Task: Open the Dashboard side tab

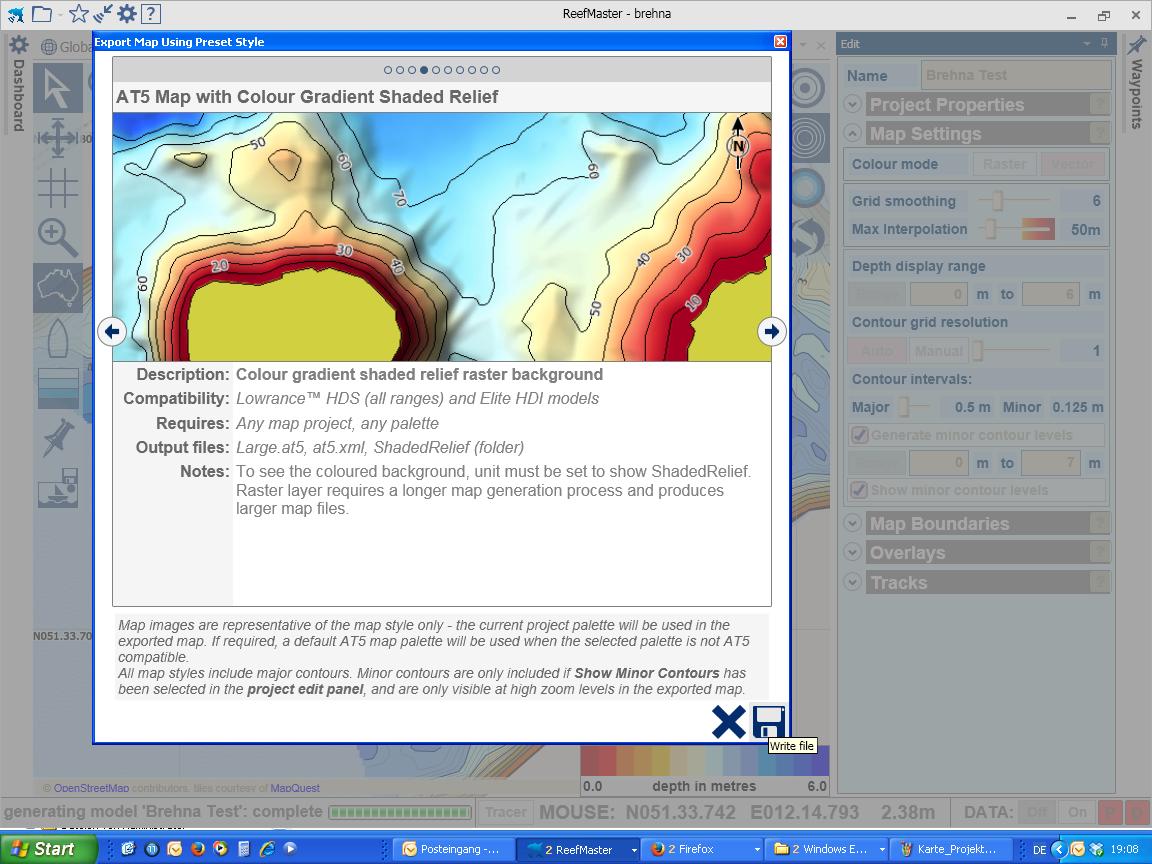Action: point(18,85)
